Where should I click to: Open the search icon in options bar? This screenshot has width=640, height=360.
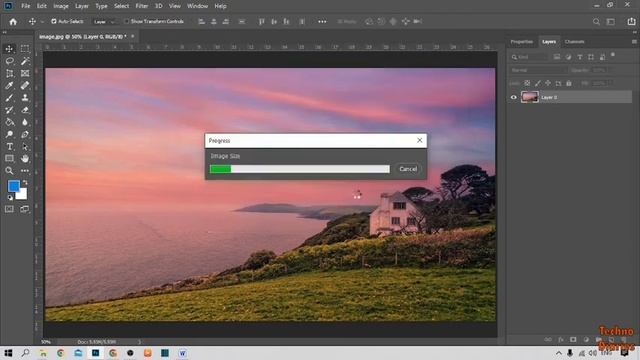click(596, 22)
